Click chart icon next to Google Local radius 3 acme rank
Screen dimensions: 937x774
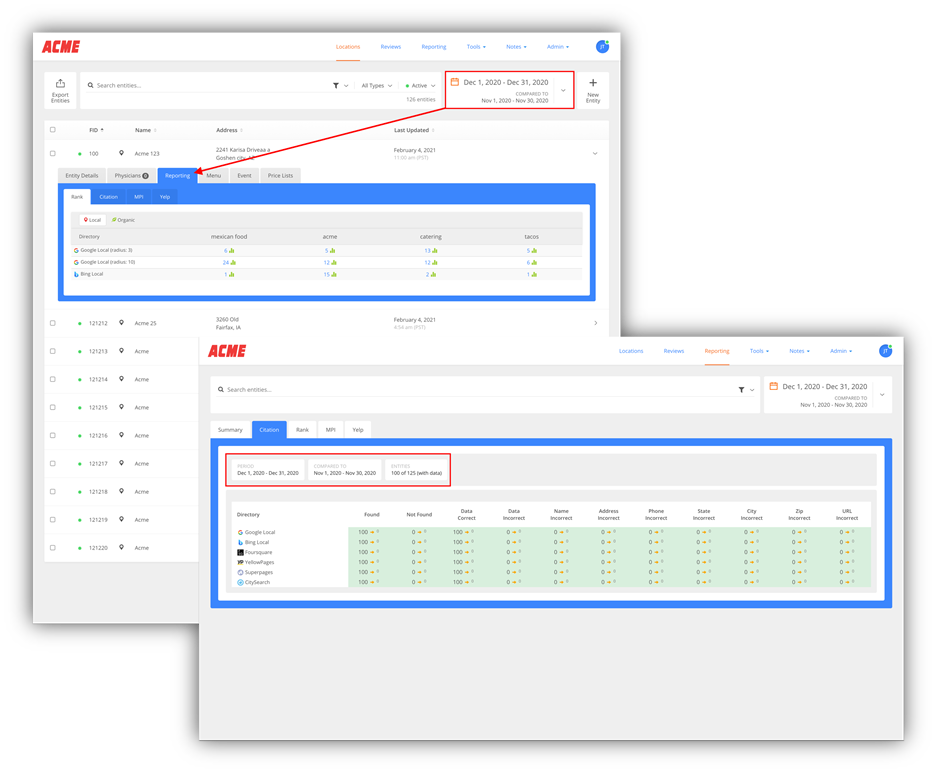point(333,250)
